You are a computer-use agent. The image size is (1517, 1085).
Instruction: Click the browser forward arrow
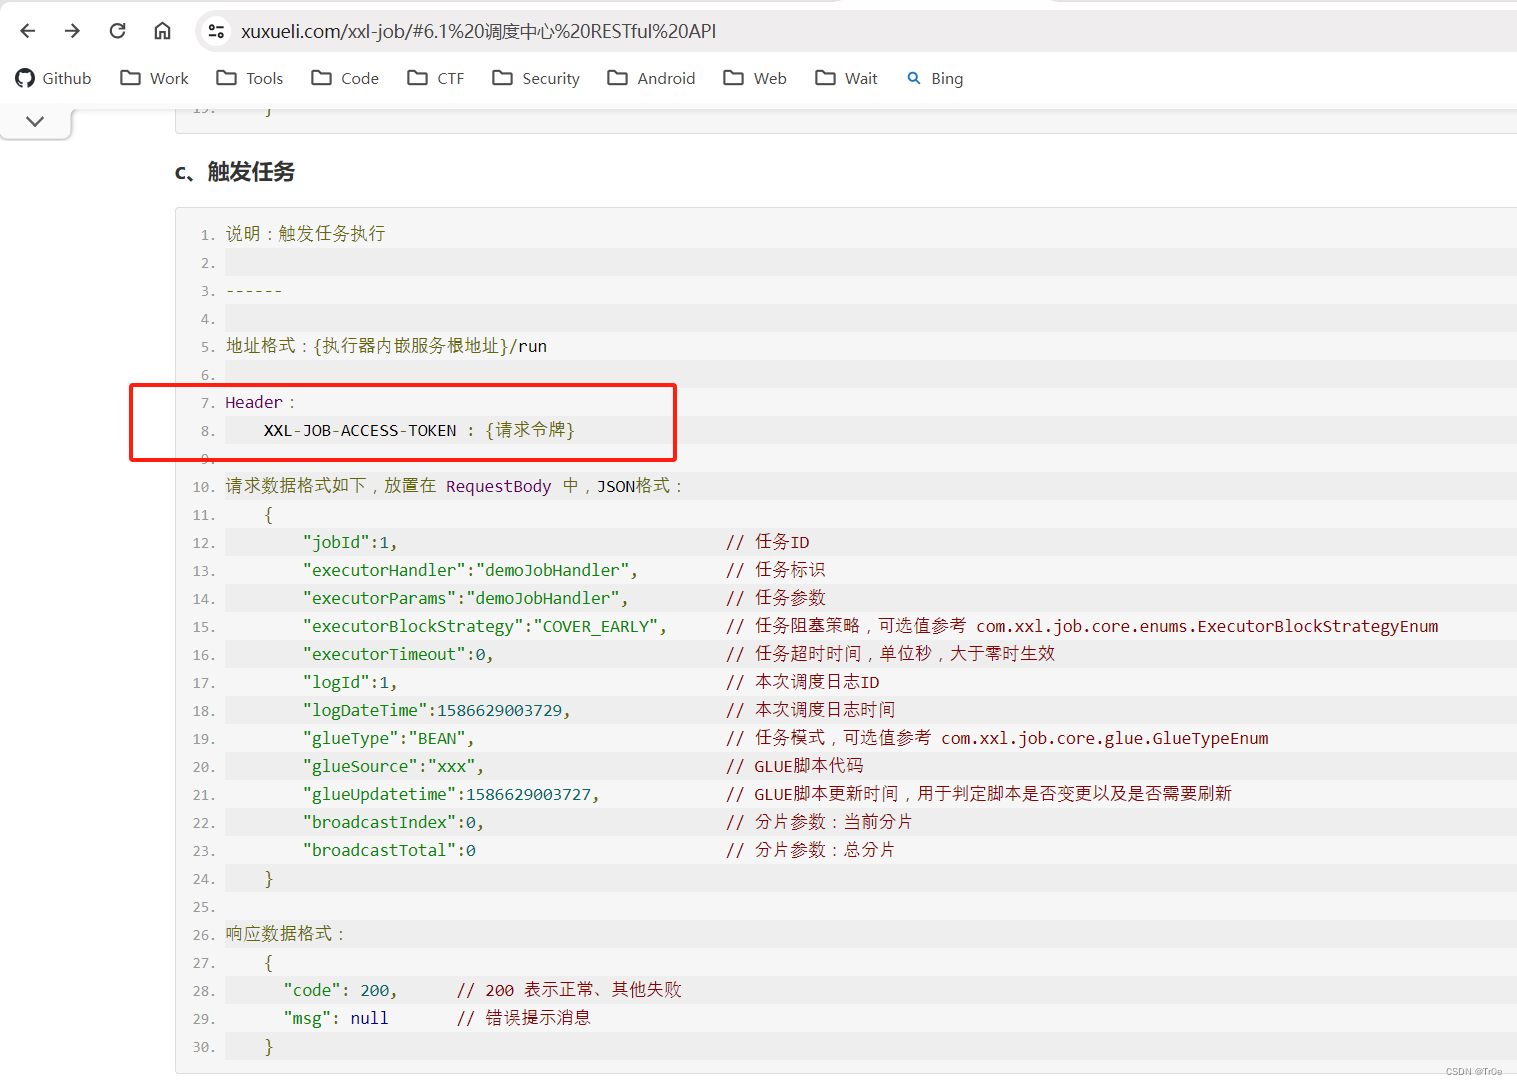tap(72, 31)
